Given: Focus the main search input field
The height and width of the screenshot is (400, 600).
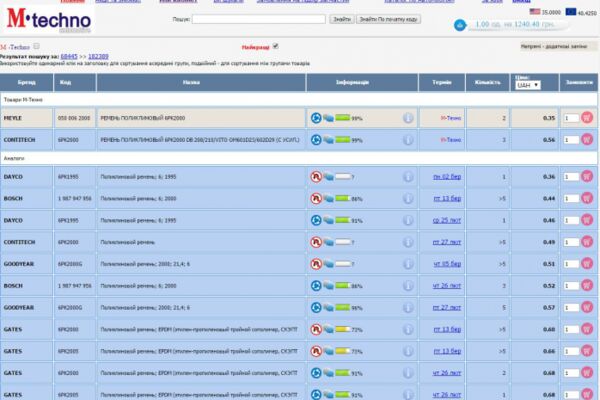Looking at the screenshot, I should pyautogui.click(x=259, y=19).
